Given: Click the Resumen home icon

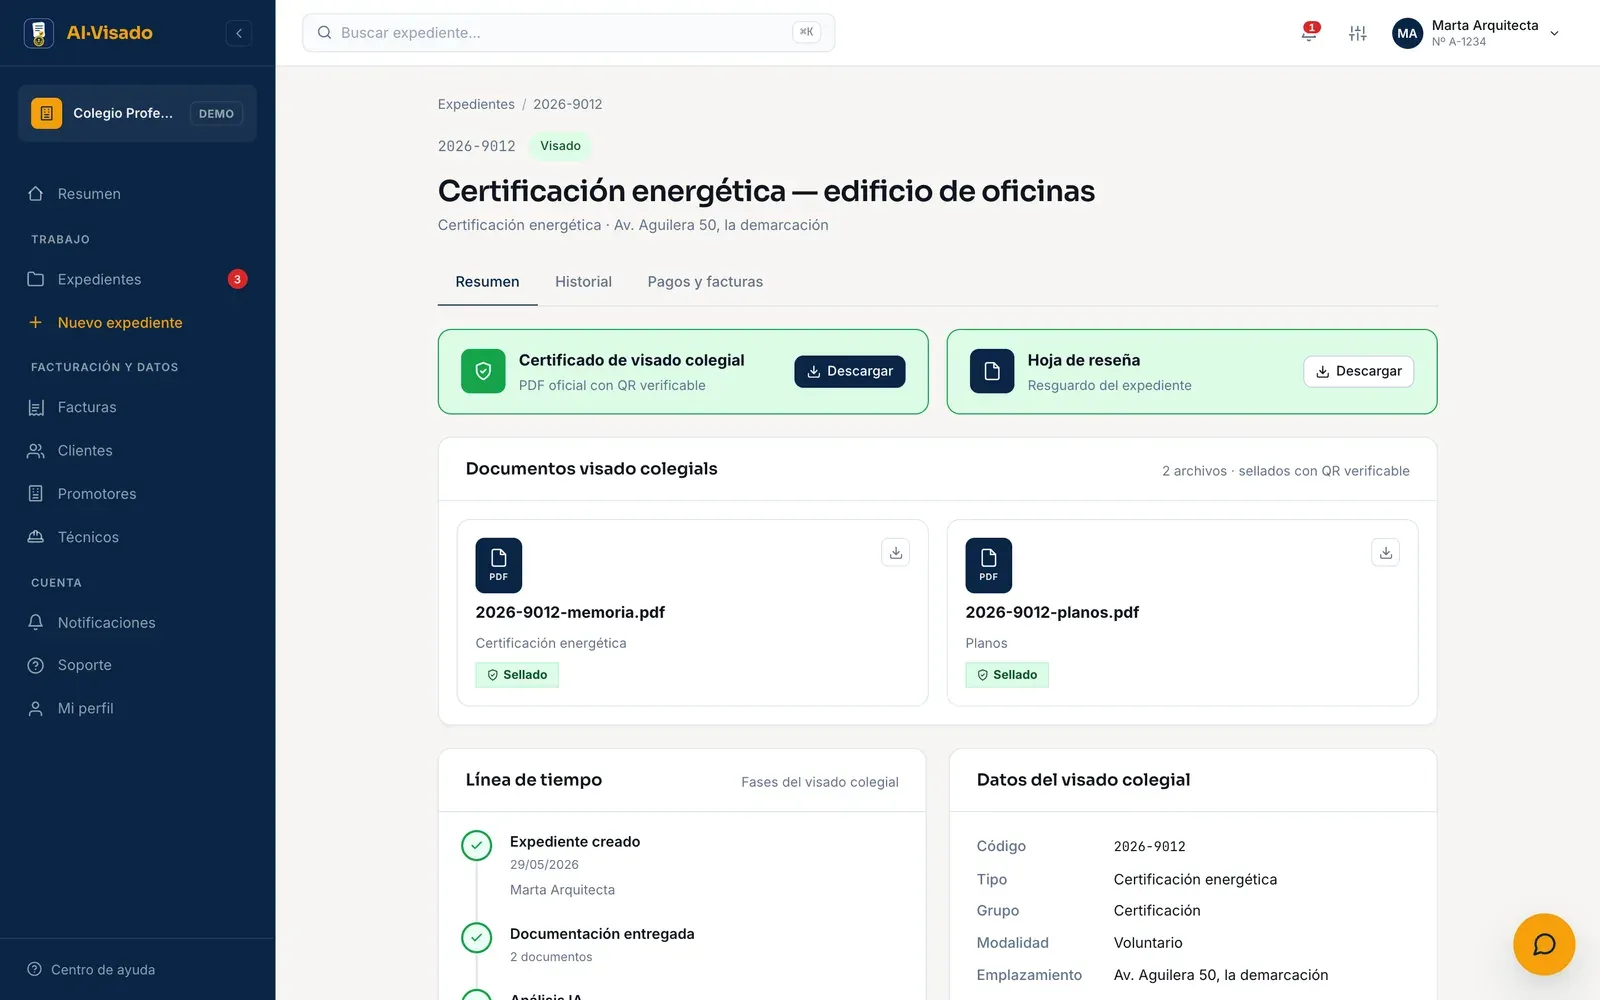Looking at the screenshot, I should (x=36, y=194).
